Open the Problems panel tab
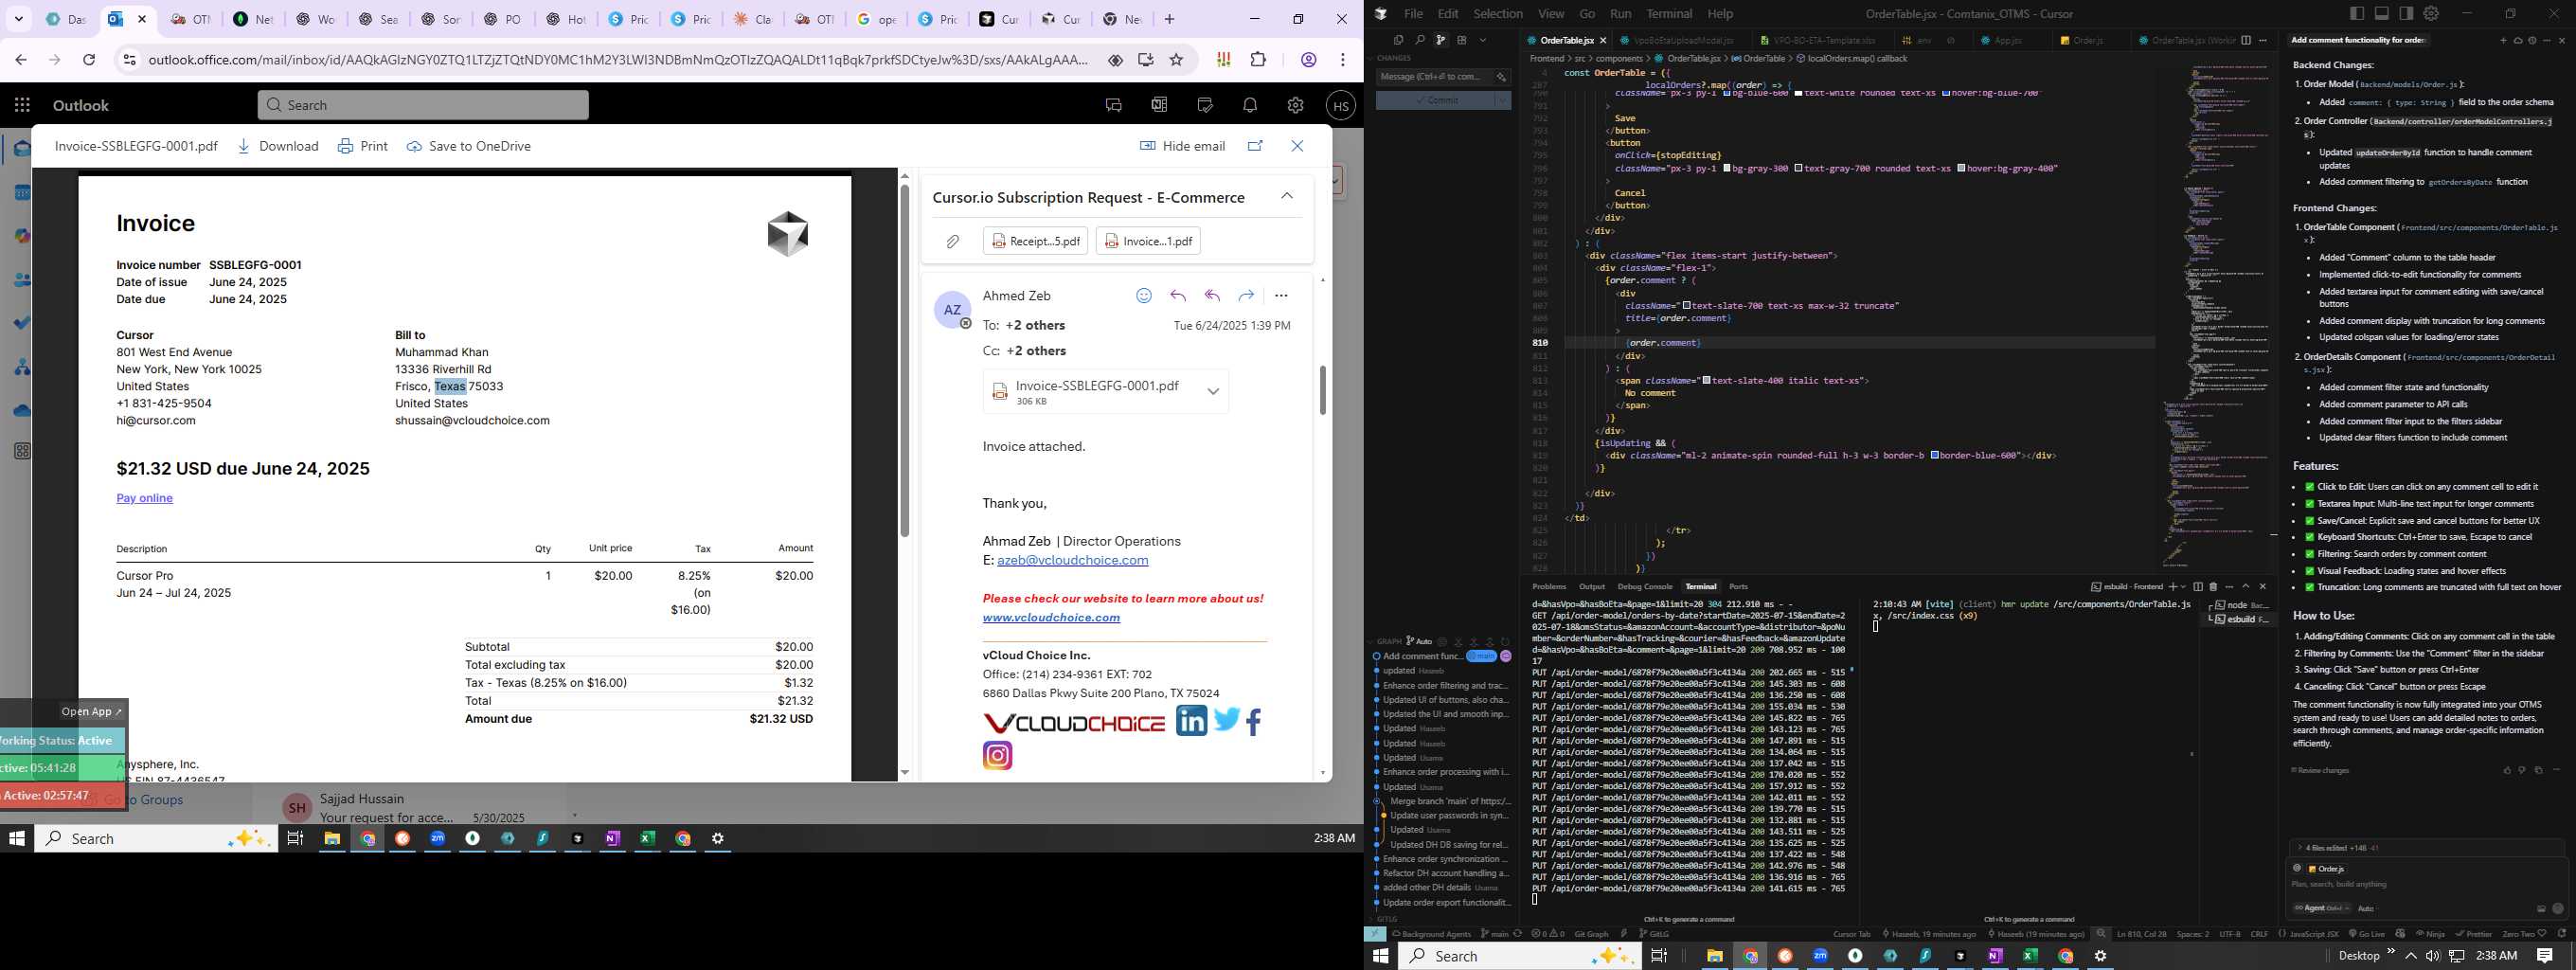 tap(1549, 586)
